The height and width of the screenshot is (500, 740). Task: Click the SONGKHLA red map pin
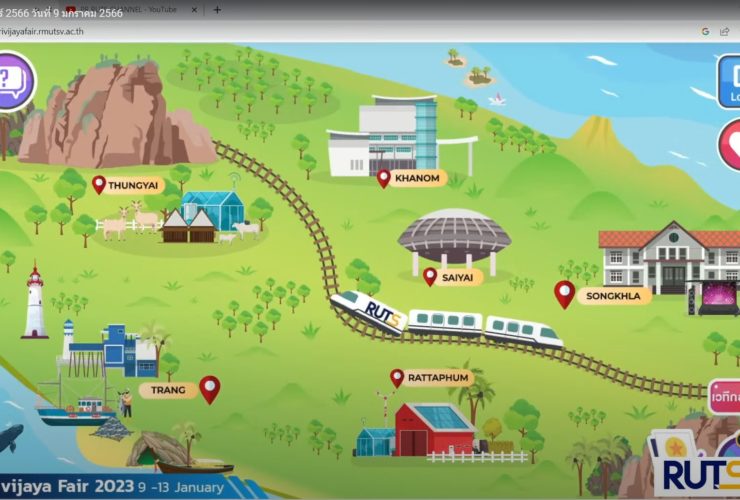coord(565,294)
